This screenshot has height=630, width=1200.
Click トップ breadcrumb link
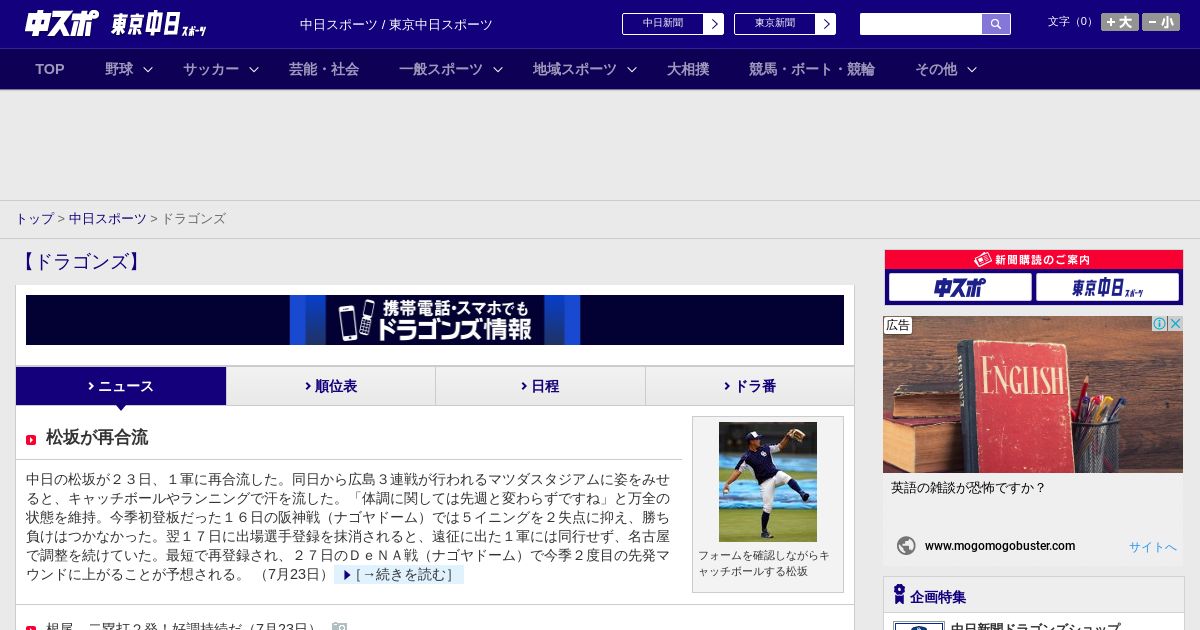point(34,219)
